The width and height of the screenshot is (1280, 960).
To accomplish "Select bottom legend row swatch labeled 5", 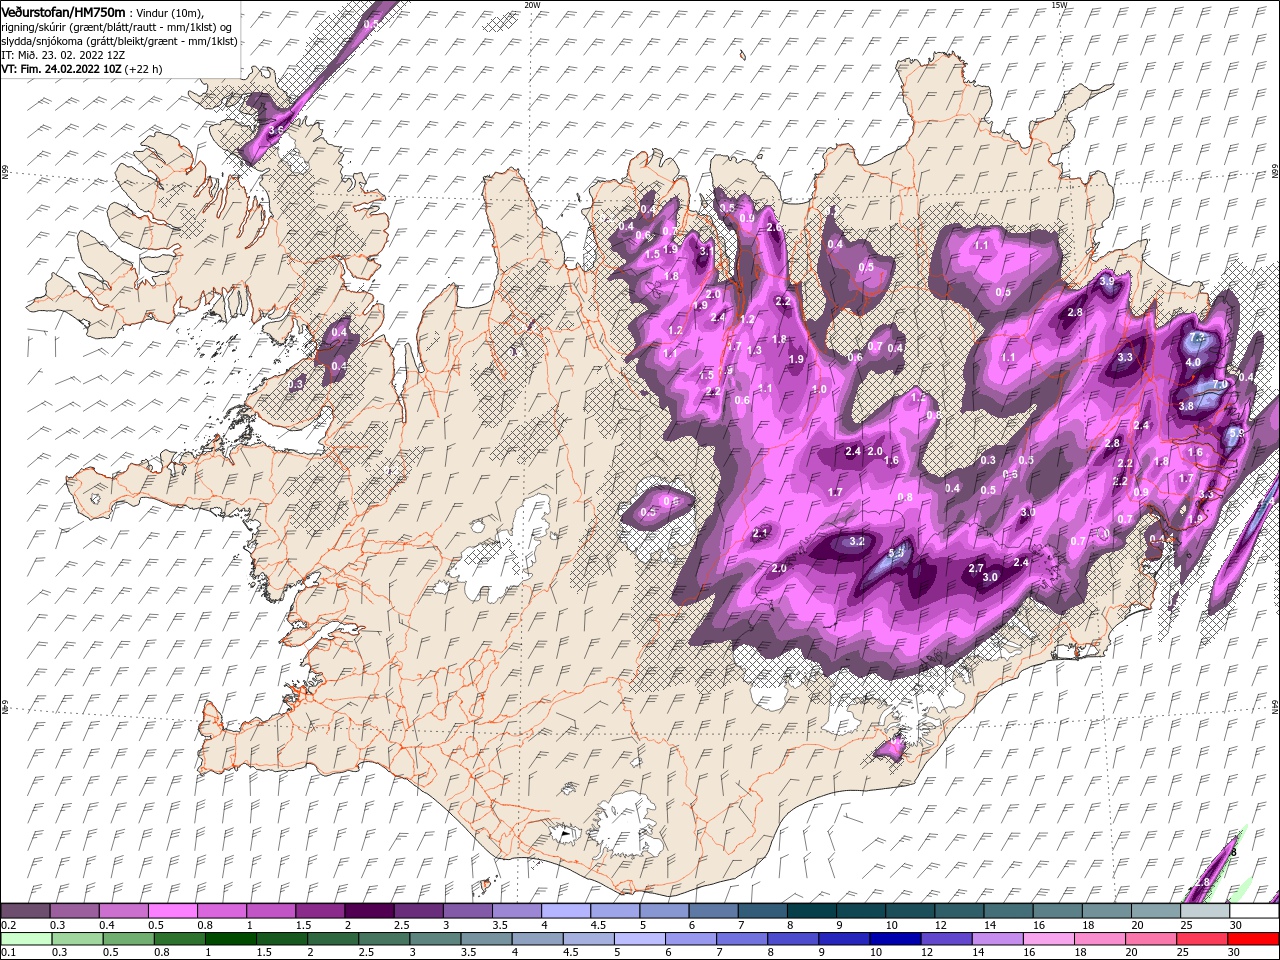I will coord(640,939).
